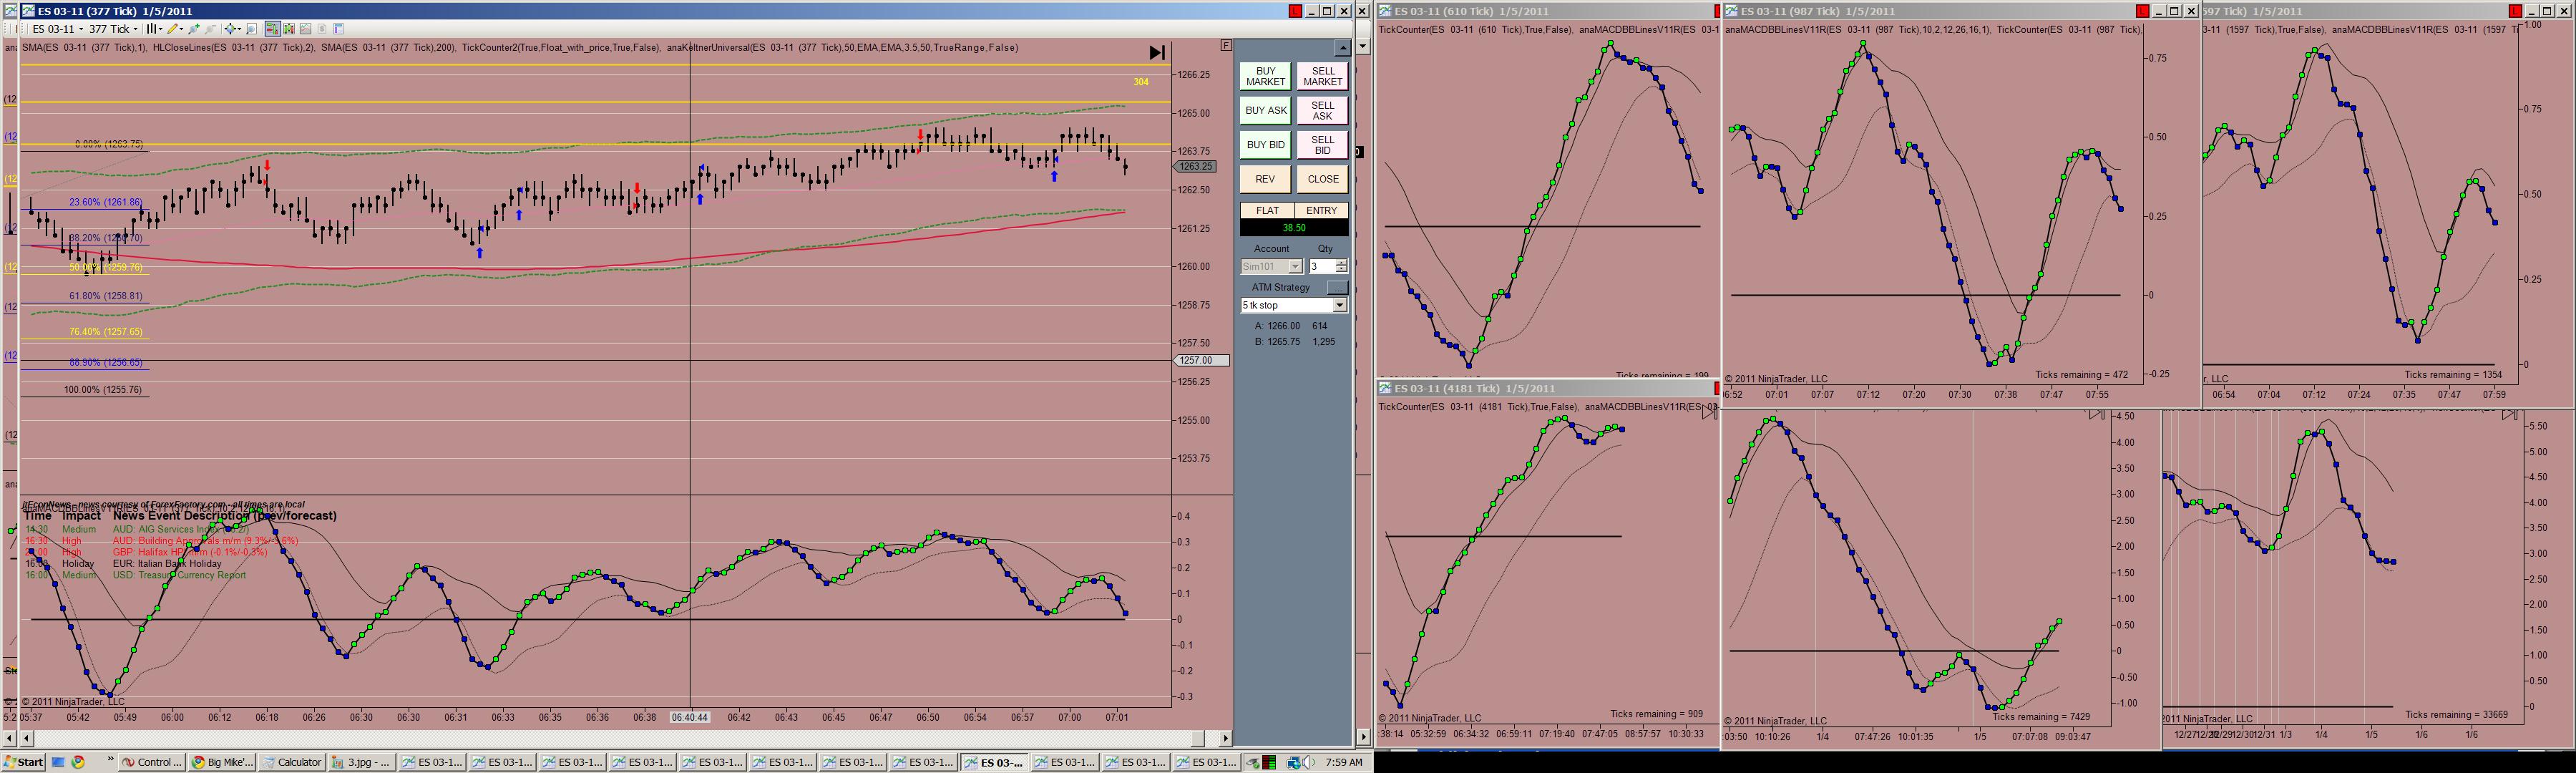2576x773 pixels.
Task: Click the 23.60% (1261.86) Fibonacci level label
Action: (x=105, y=202)
